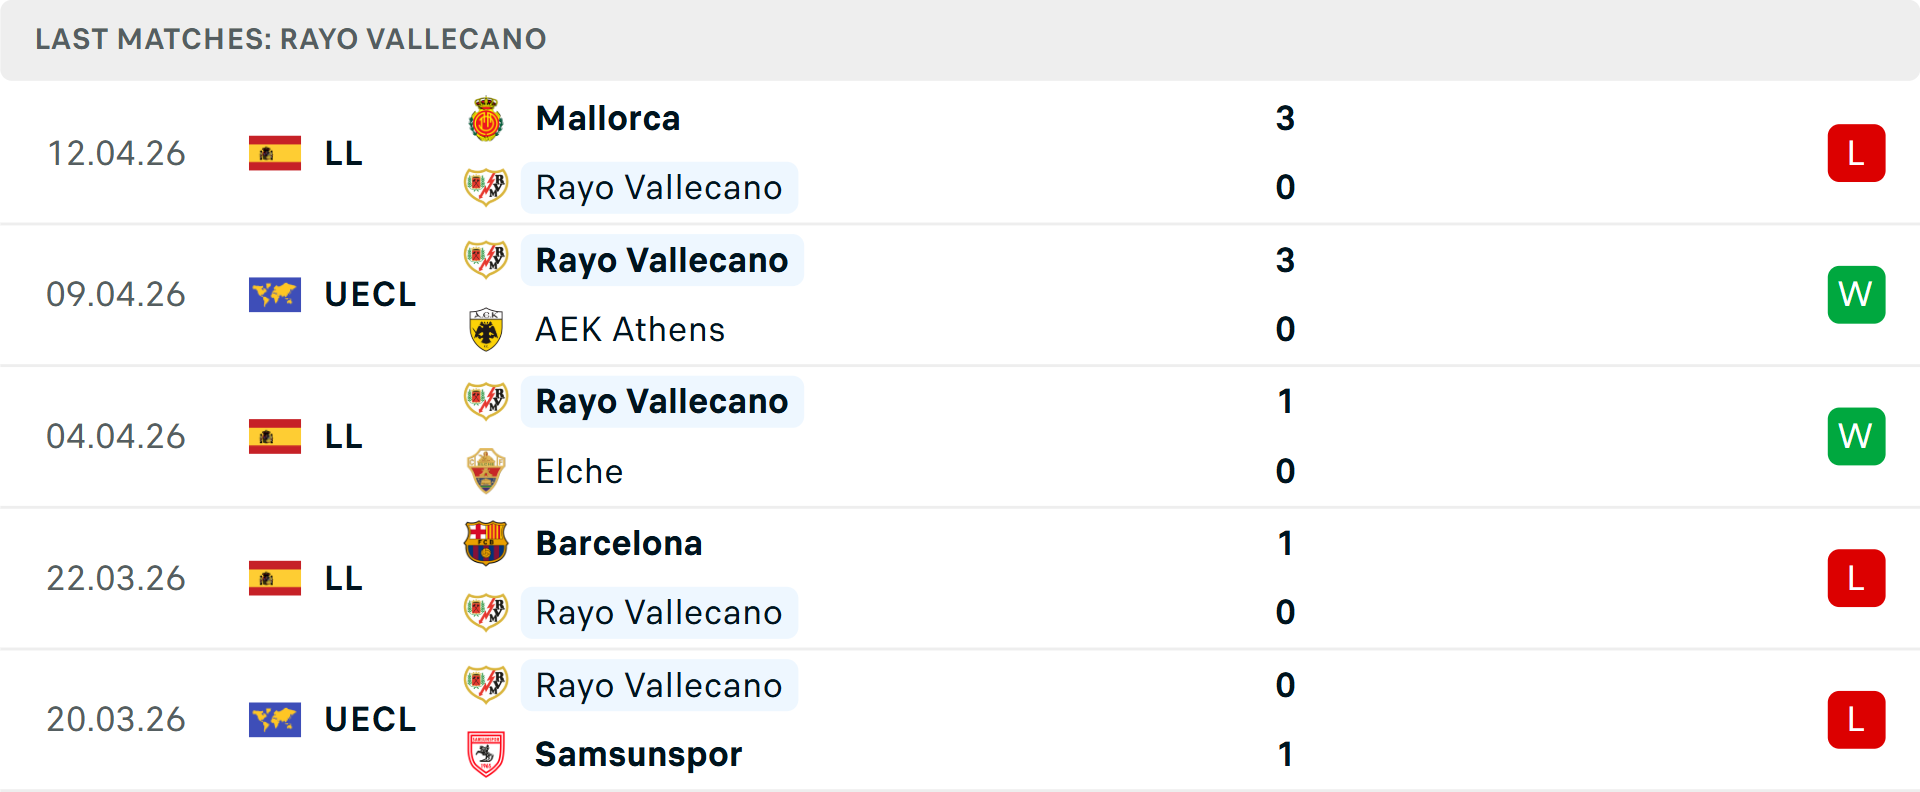Click the Spain flag next to LL label
Screen dimensions: 1920x792
tap(275, 153)
